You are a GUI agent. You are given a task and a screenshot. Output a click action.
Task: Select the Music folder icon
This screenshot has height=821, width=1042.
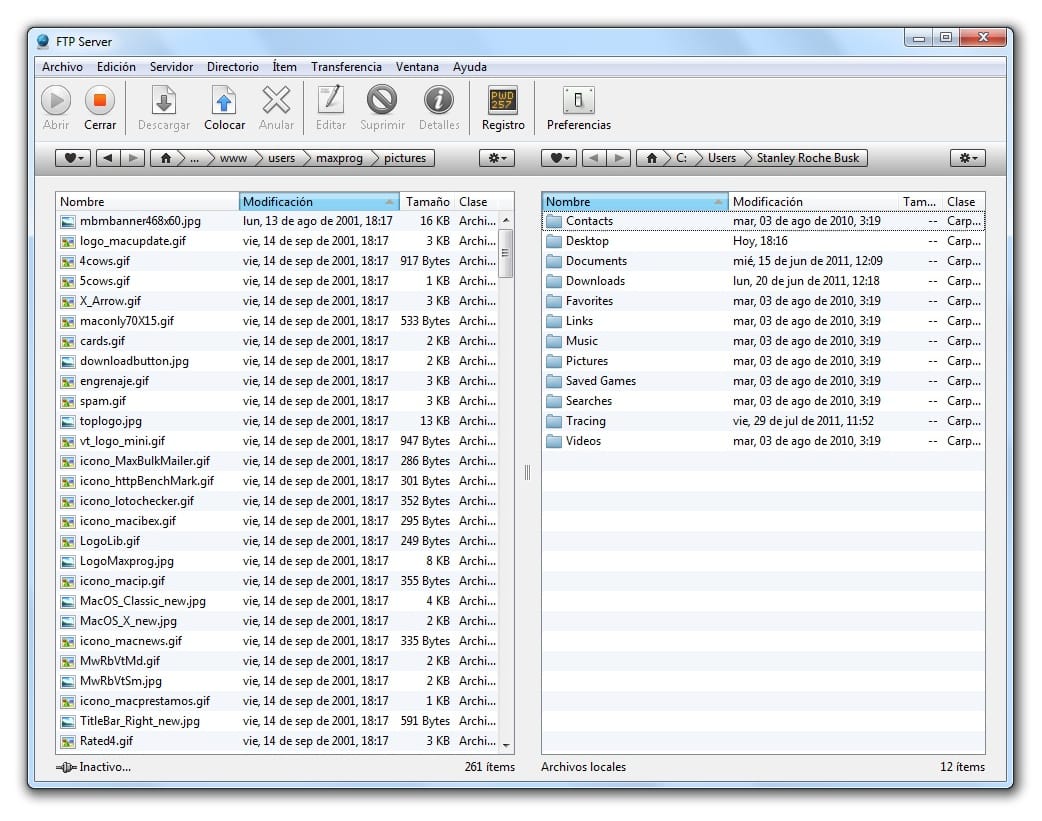pos(554,341)
